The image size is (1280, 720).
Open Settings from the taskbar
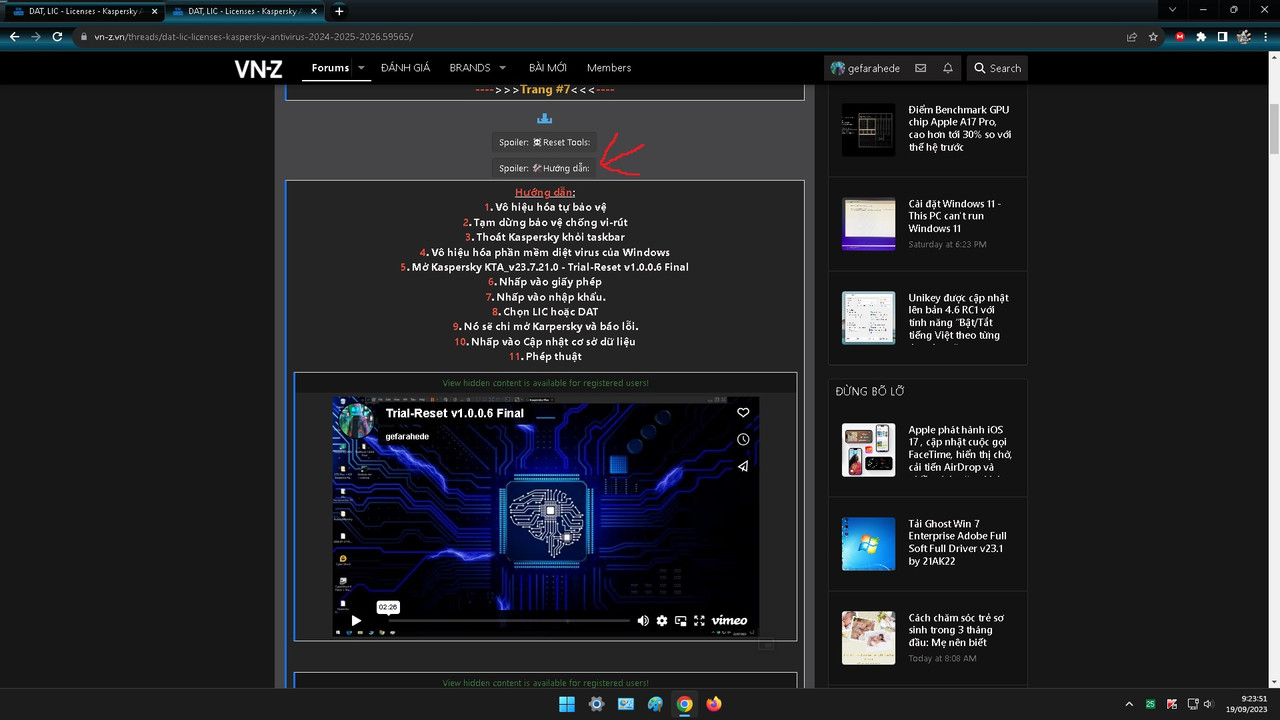tap(596, 704)
